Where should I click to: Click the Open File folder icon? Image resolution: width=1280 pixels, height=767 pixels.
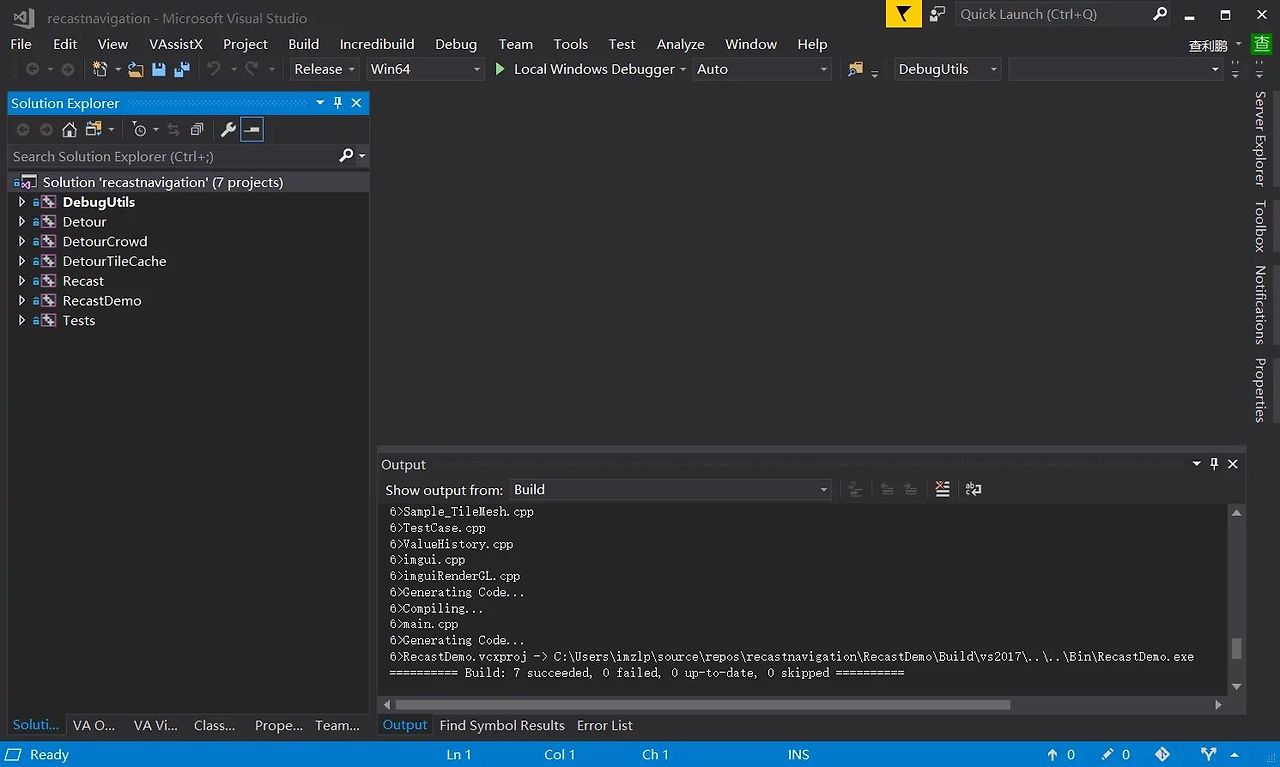(135, 69)
